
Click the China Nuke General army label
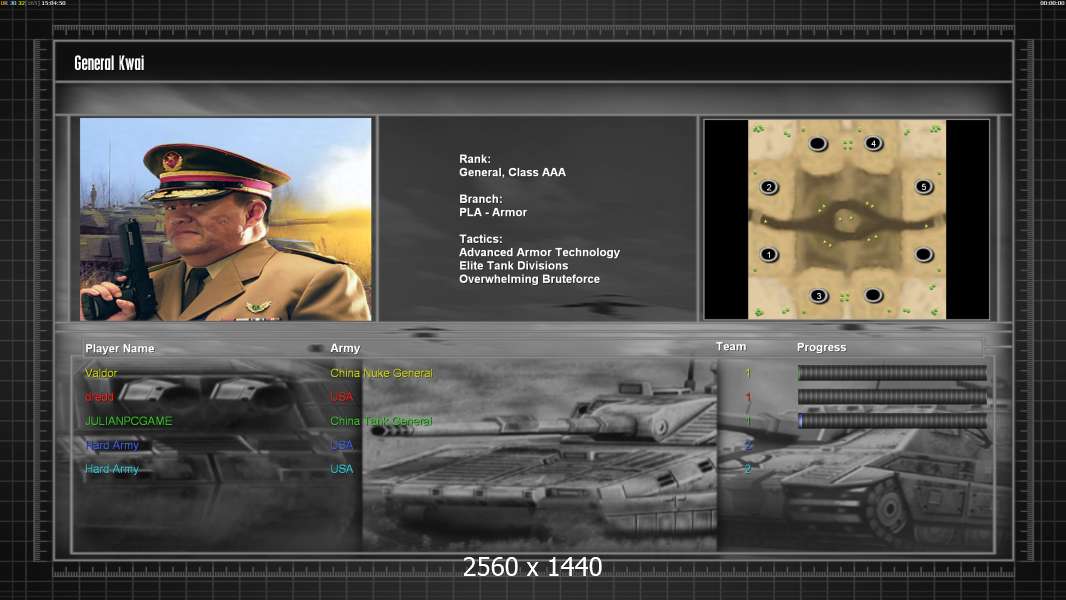pos(381,373)
